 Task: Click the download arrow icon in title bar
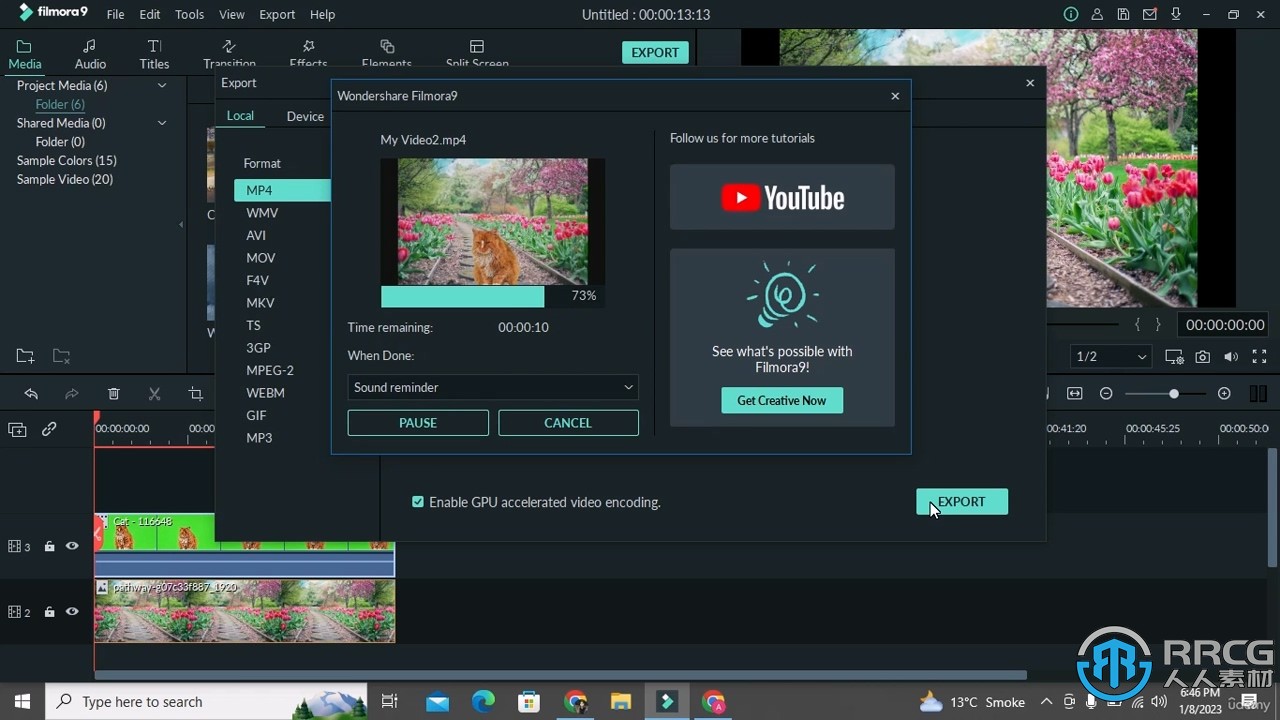1176,14
